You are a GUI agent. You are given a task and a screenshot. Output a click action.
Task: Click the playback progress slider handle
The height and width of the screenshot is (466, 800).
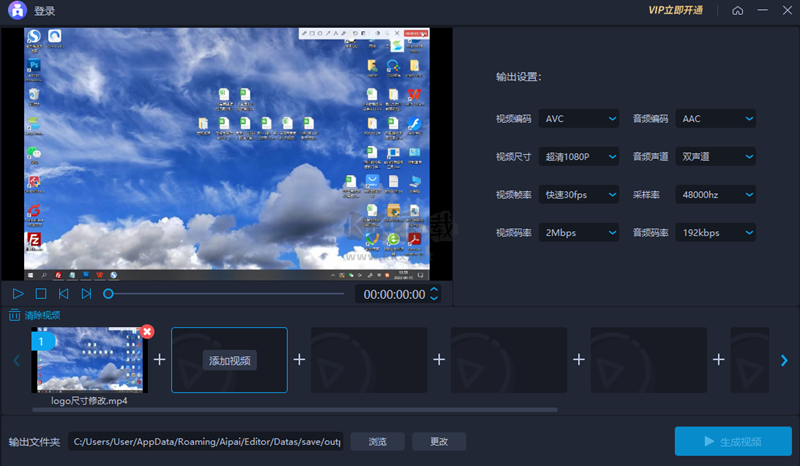tap(108, 294)
